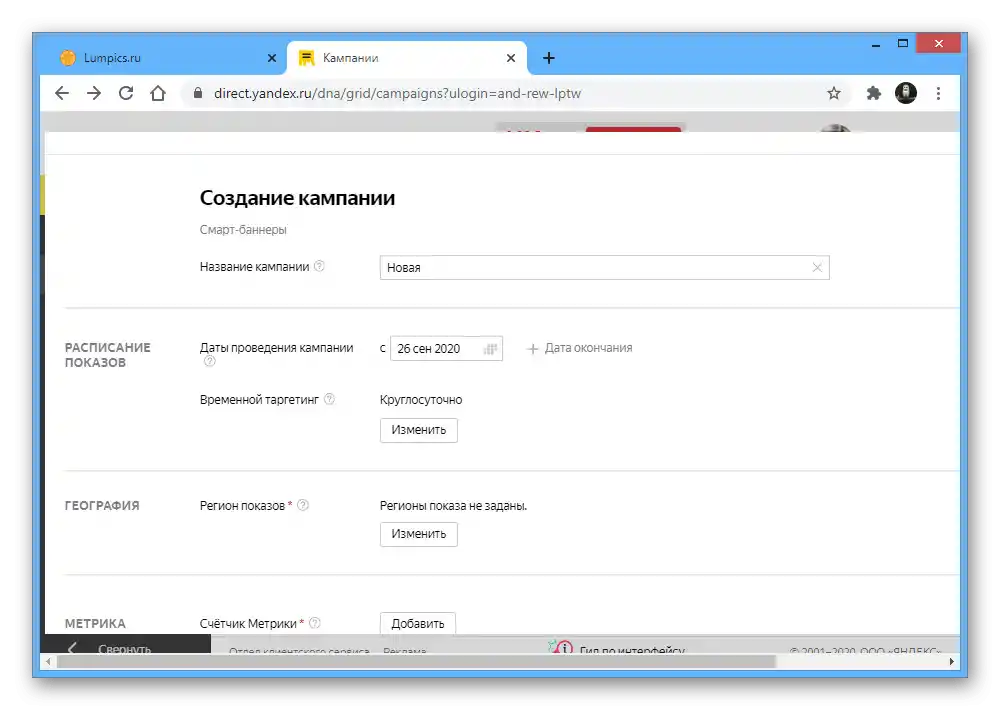This screenshot has height=710, width=1000.
Task: Minimize the browser window
Action: pyautogui.click(x=876, y=44)
